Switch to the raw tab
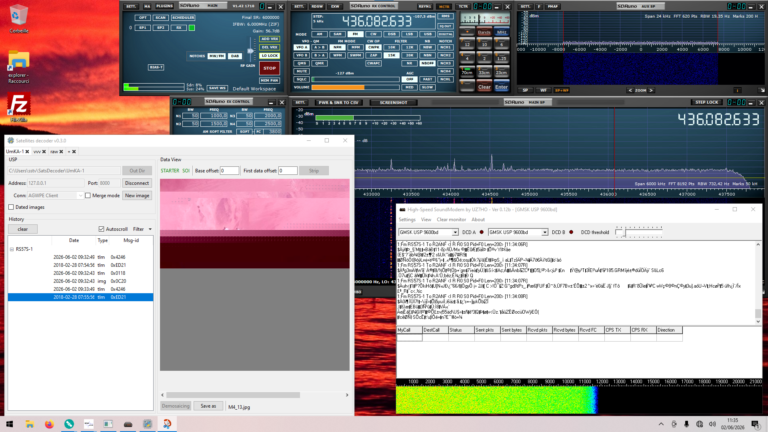768x432 pixels. pyautogui.click(x=54, y=152)
